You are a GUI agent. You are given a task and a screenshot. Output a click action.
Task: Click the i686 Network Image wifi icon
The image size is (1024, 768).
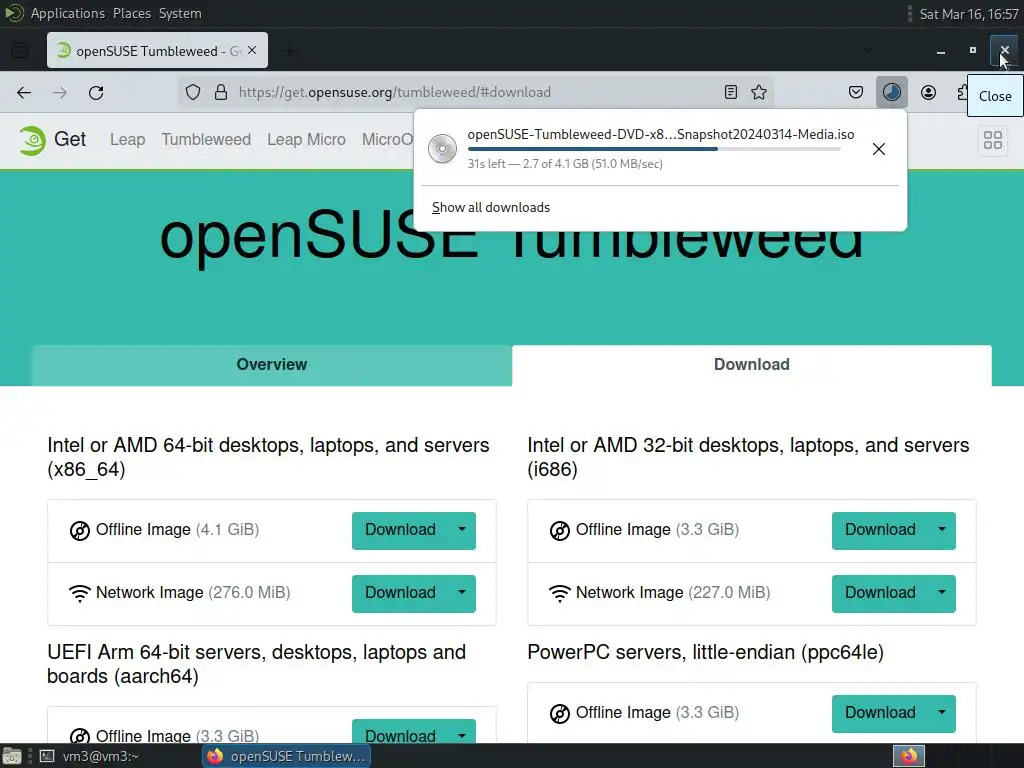click(560, 593)
